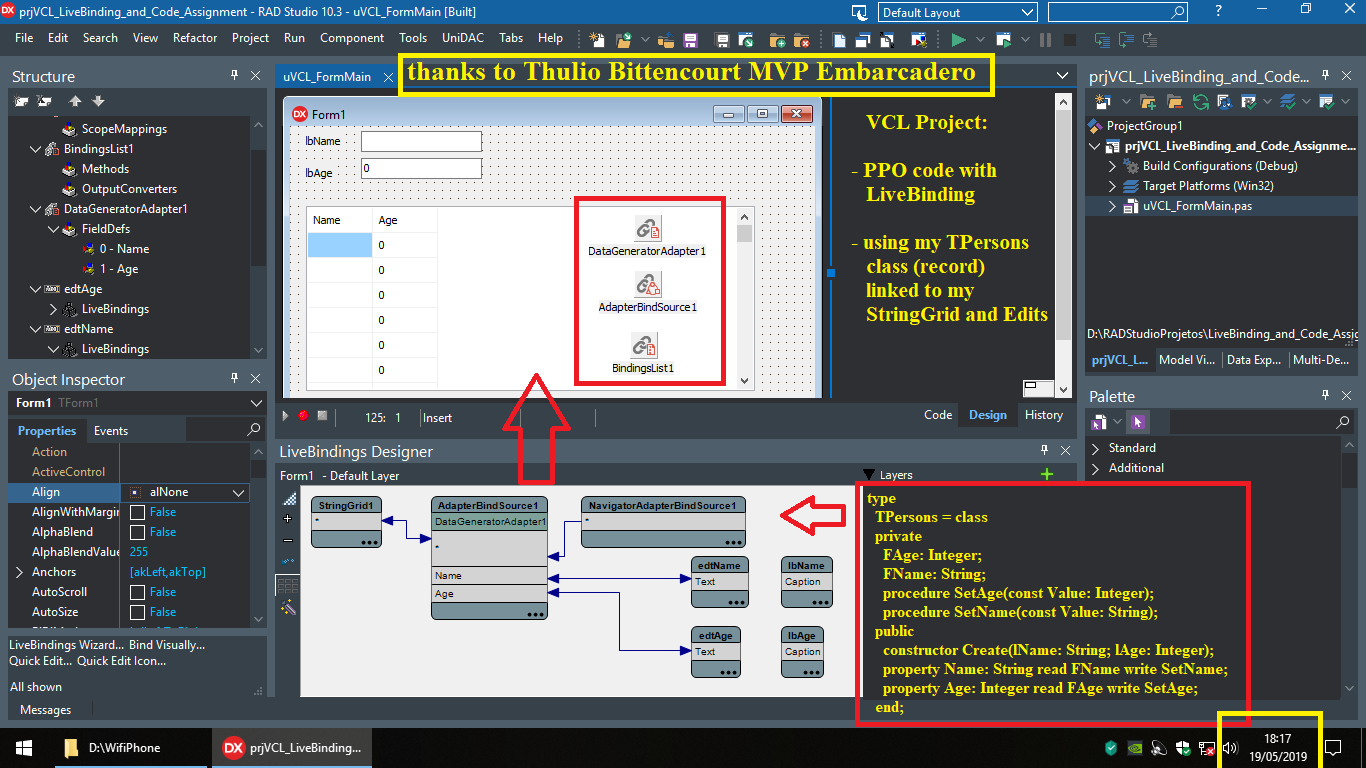Expand the Standard palette category
This screenshot has width=1366, height=768.
click(x=1096, y=448)
